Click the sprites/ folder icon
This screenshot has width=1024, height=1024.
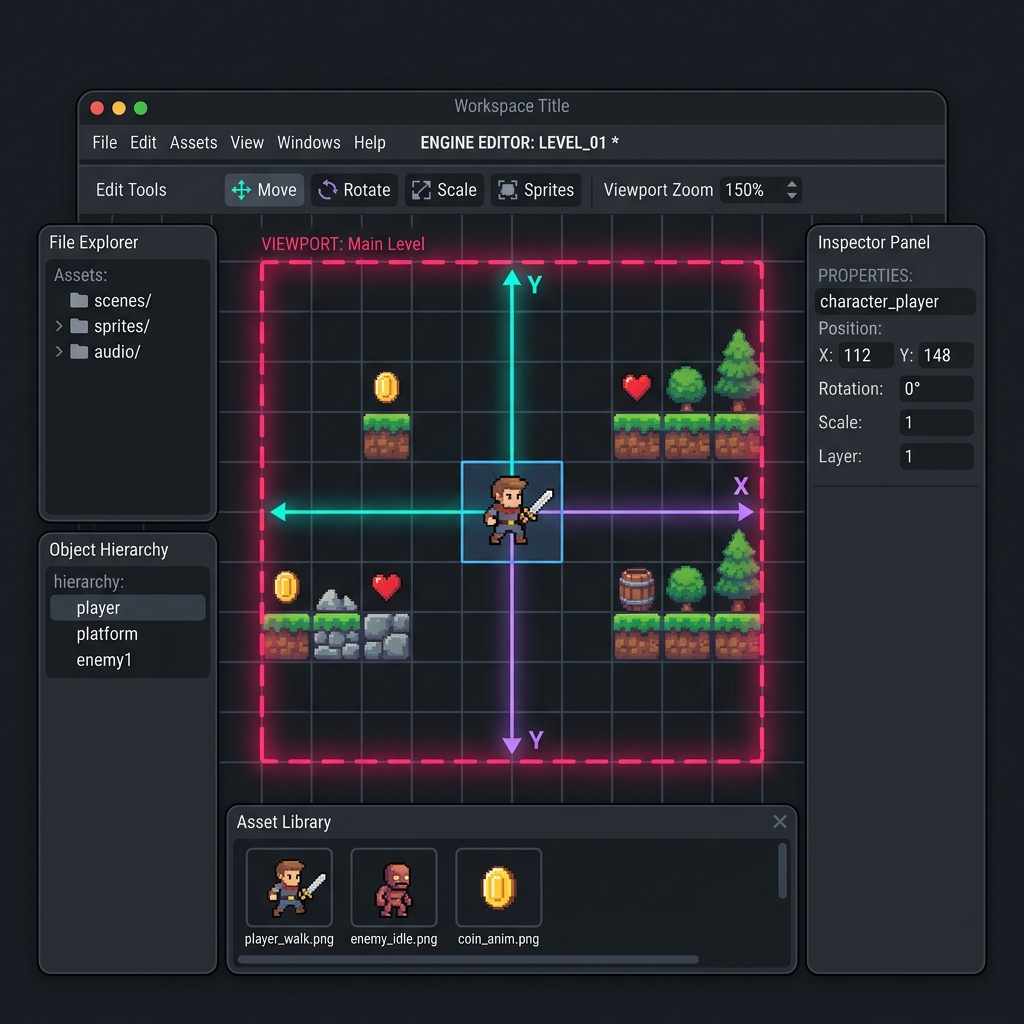point(79,326)
